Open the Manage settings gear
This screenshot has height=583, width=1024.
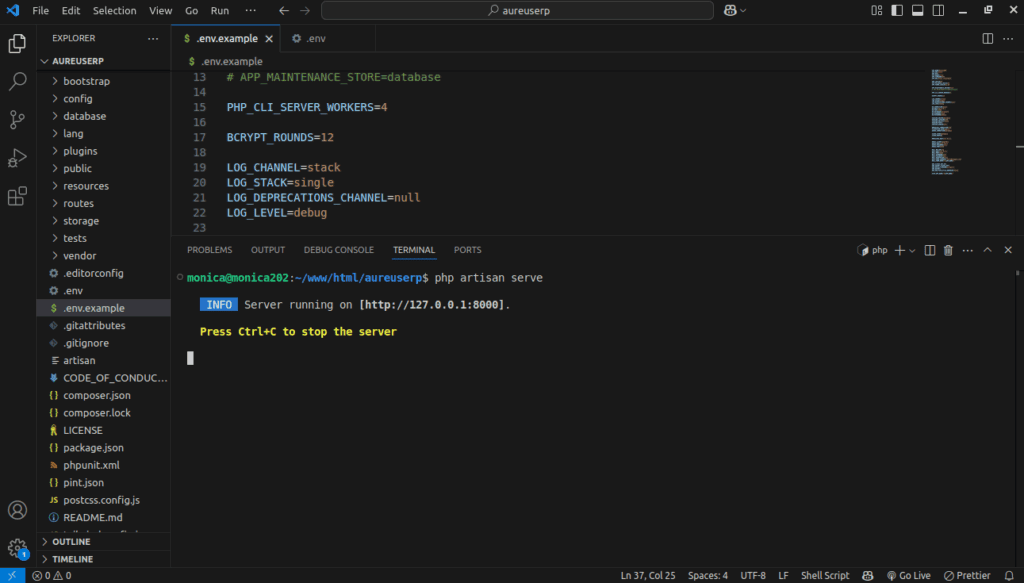(x=18, y=548)
